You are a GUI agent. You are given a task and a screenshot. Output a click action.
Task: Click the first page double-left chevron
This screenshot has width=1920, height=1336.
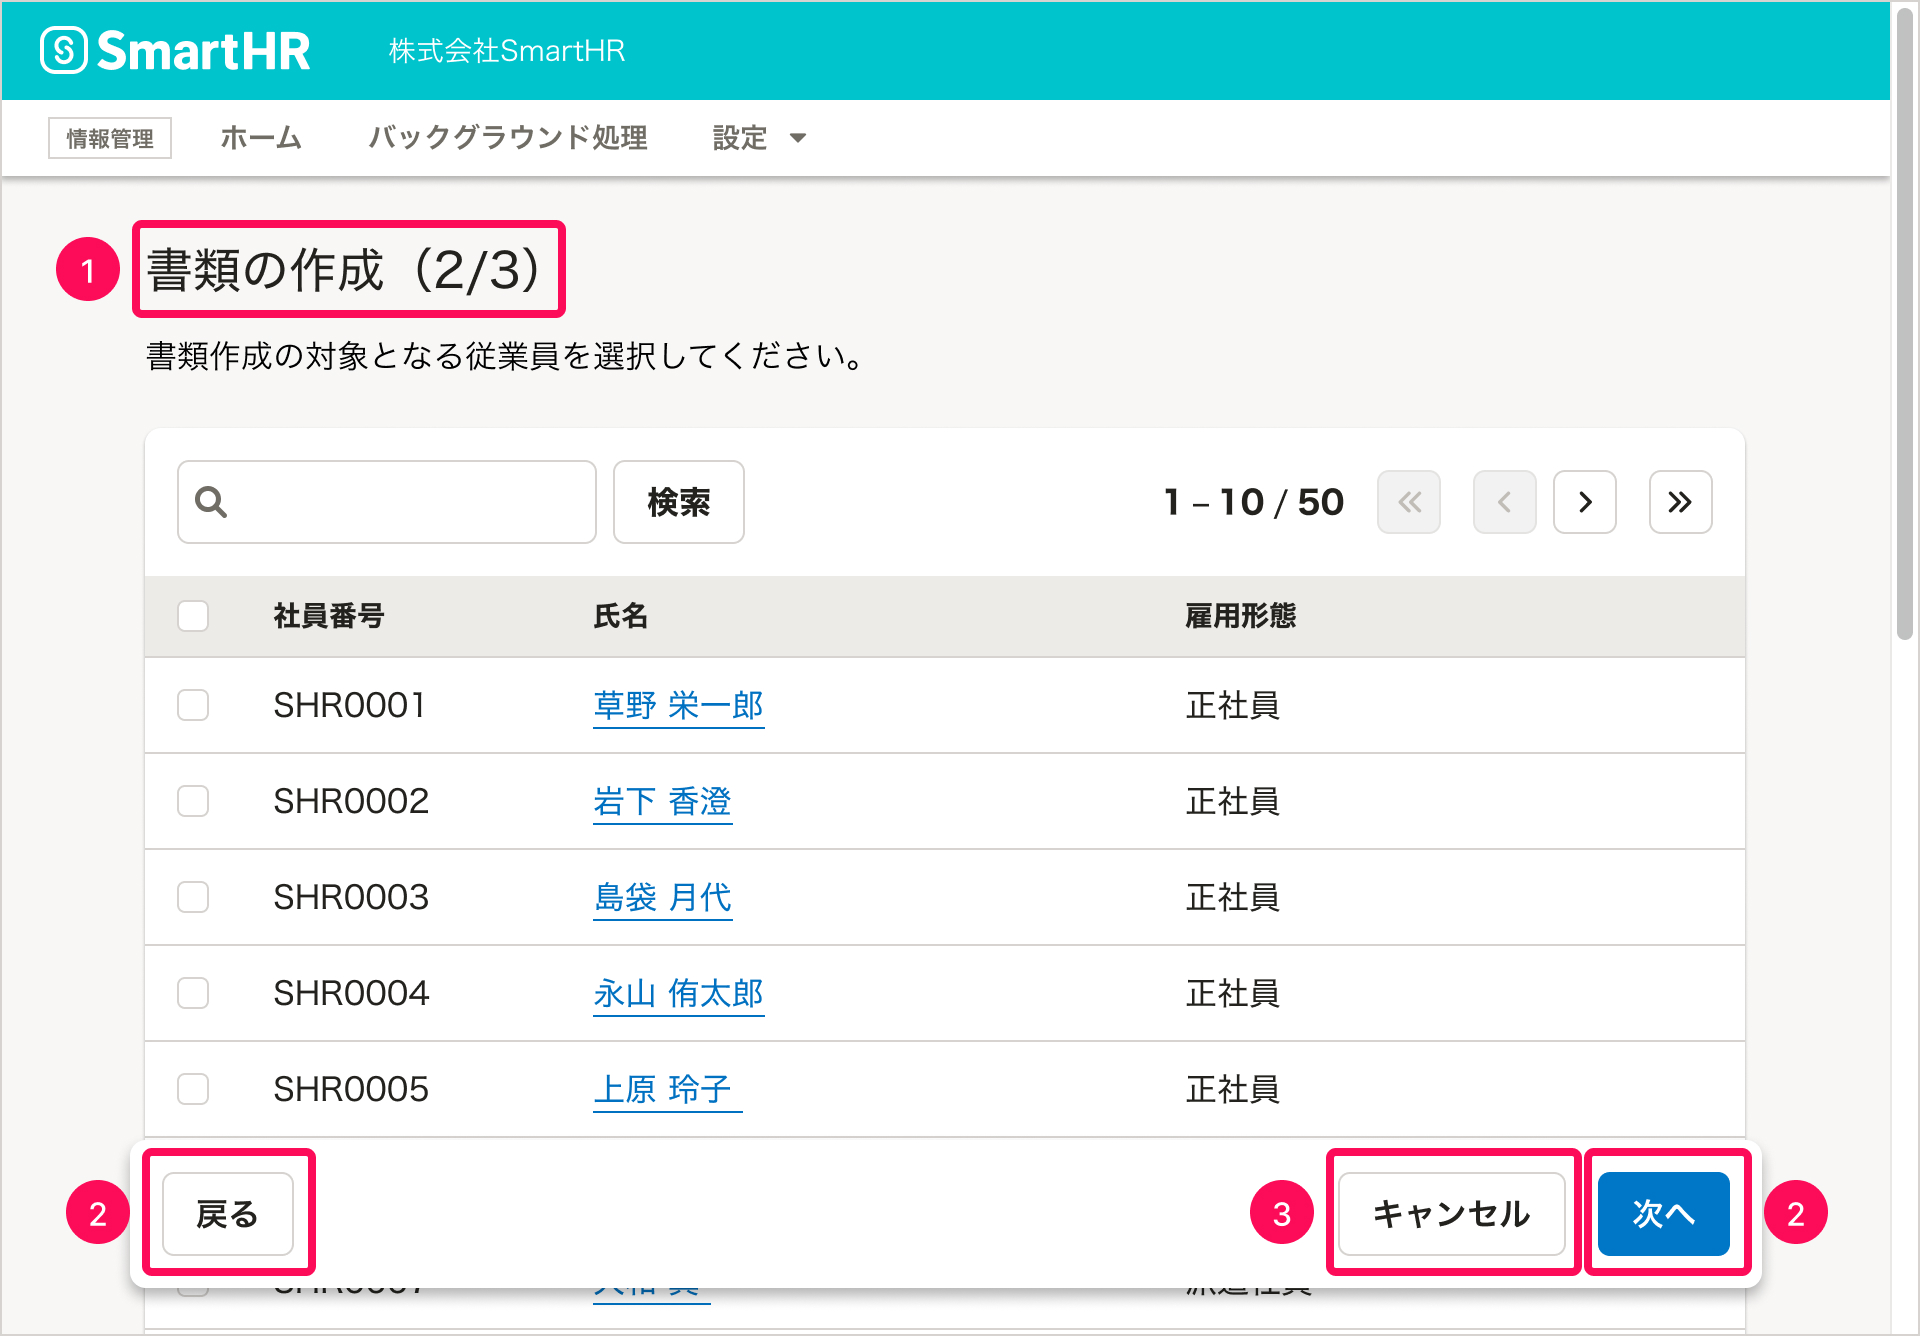coord(1408,502)
